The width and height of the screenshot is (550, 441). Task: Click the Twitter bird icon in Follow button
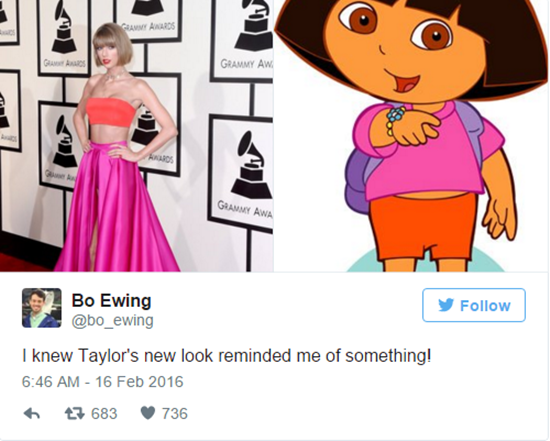(x=446, y=305)
